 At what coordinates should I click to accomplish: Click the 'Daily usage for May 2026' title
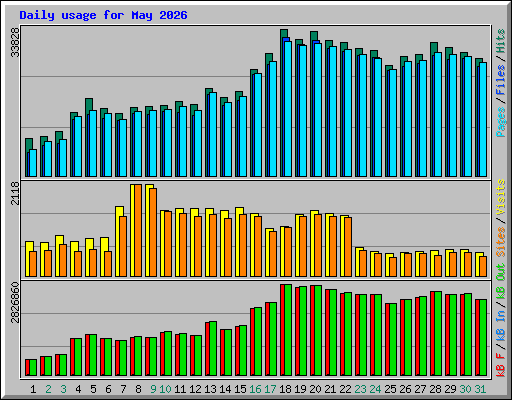[x=103, y=15]
